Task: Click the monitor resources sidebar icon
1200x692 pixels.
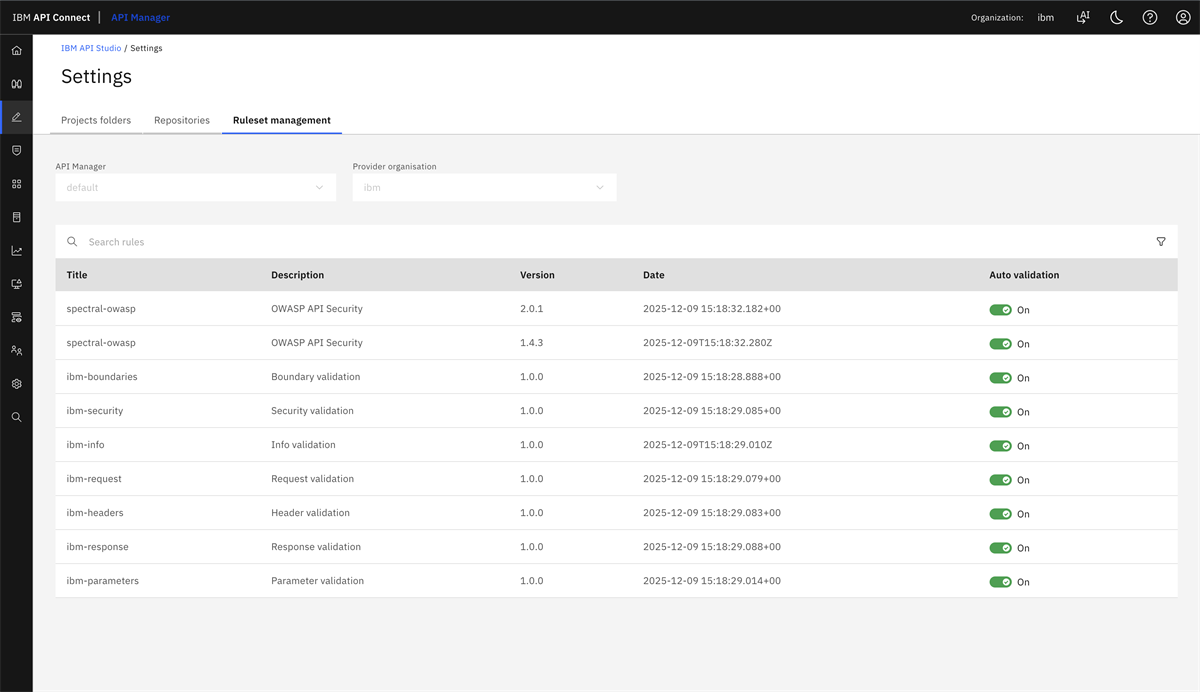Action: pyautogui.click(x=16, y=284)
